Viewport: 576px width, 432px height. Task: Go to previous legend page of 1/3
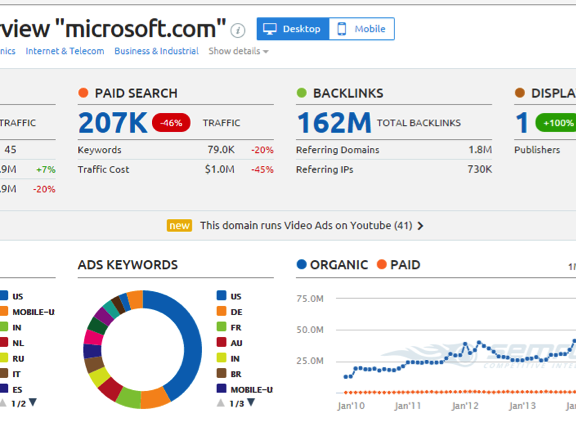(220, 403)
